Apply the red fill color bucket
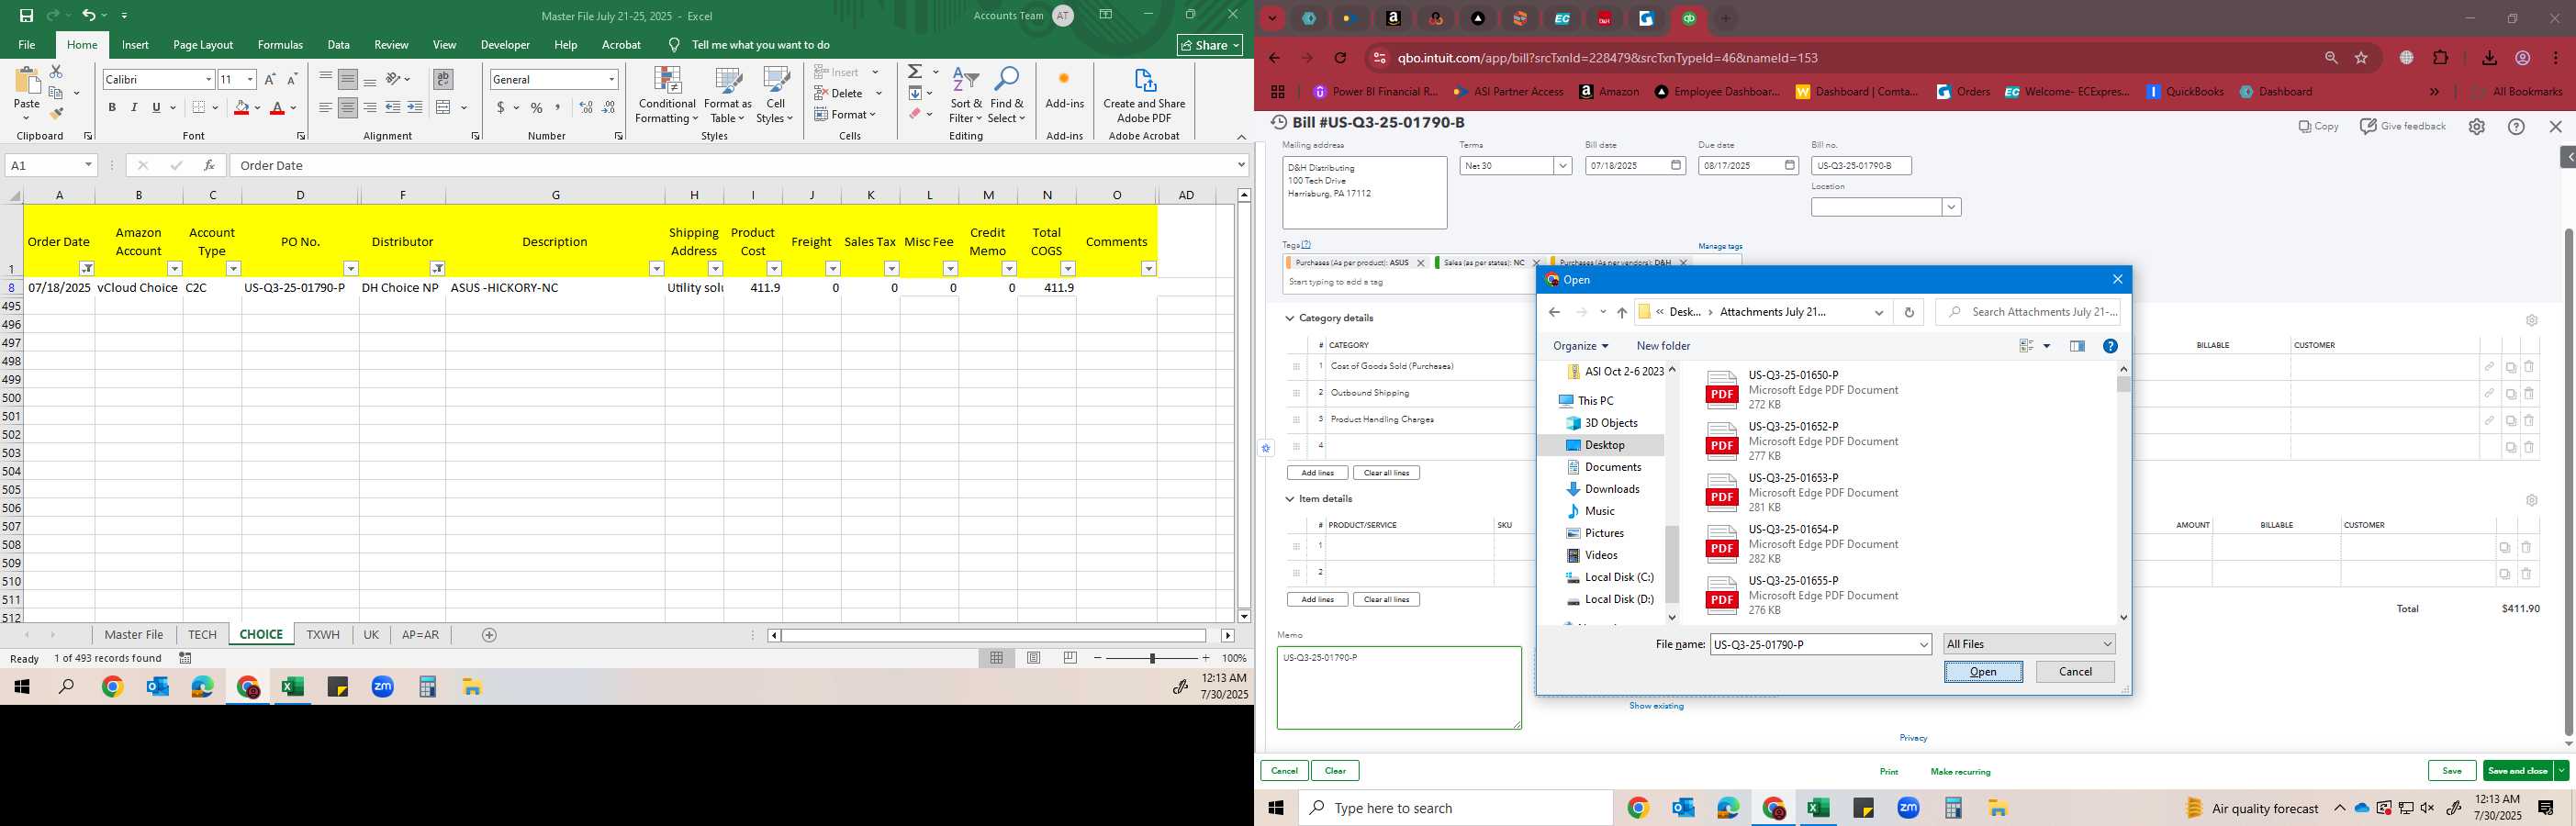 pyautogui.click(x=241, y=107)
